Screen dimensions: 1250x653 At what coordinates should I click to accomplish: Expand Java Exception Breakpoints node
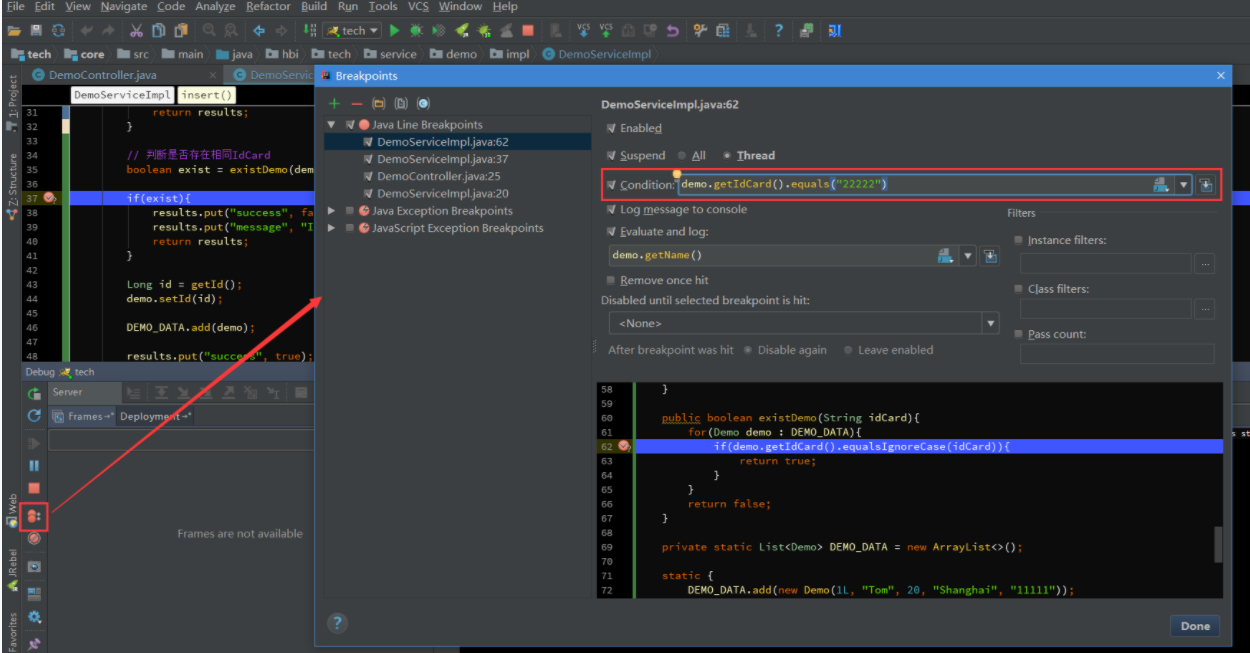pos(332,211)
